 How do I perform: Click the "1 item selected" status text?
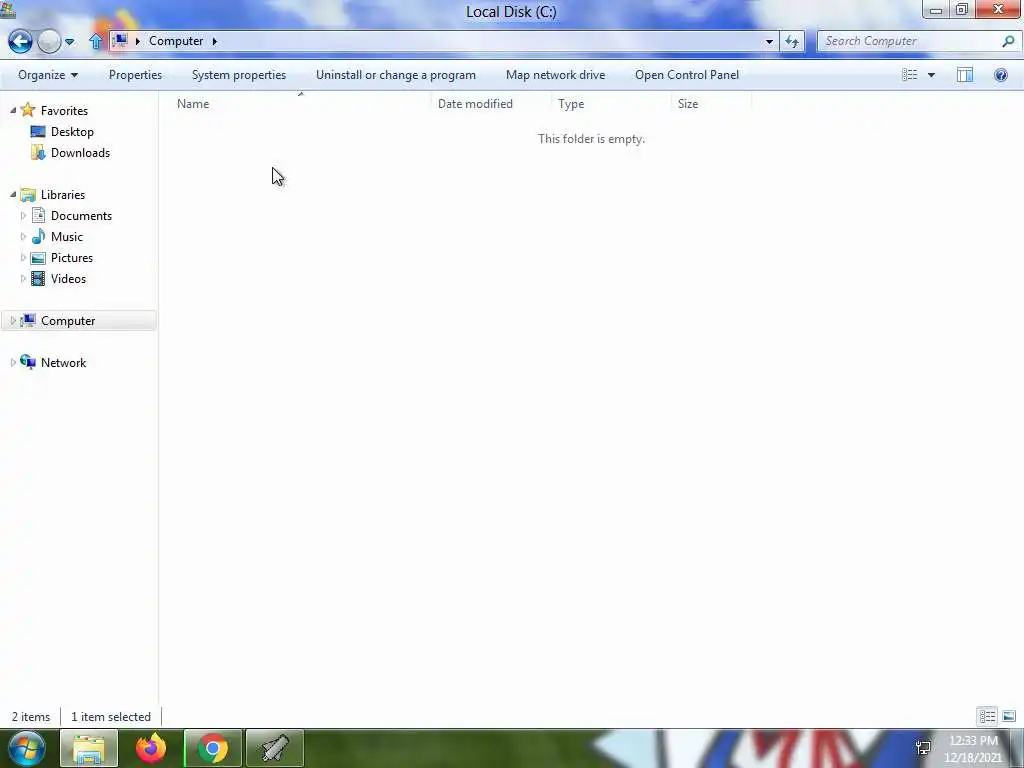pyautogui.click(x=111, y=717)
